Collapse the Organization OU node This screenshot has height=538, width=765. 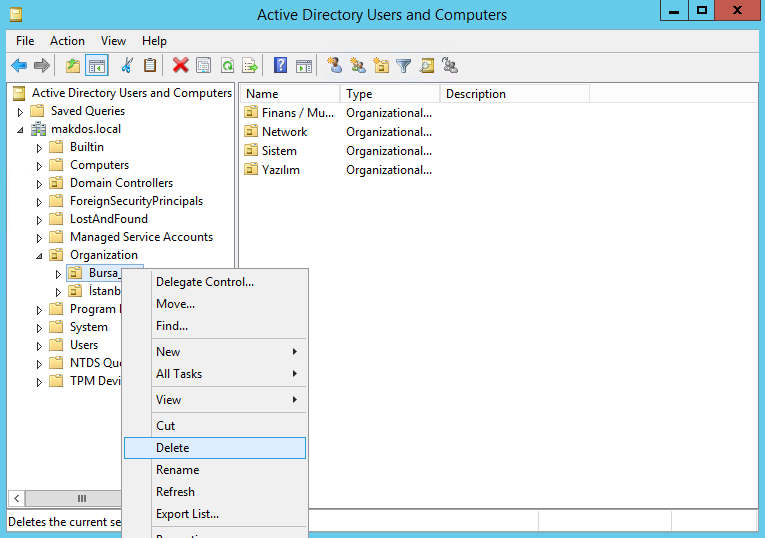39,256
